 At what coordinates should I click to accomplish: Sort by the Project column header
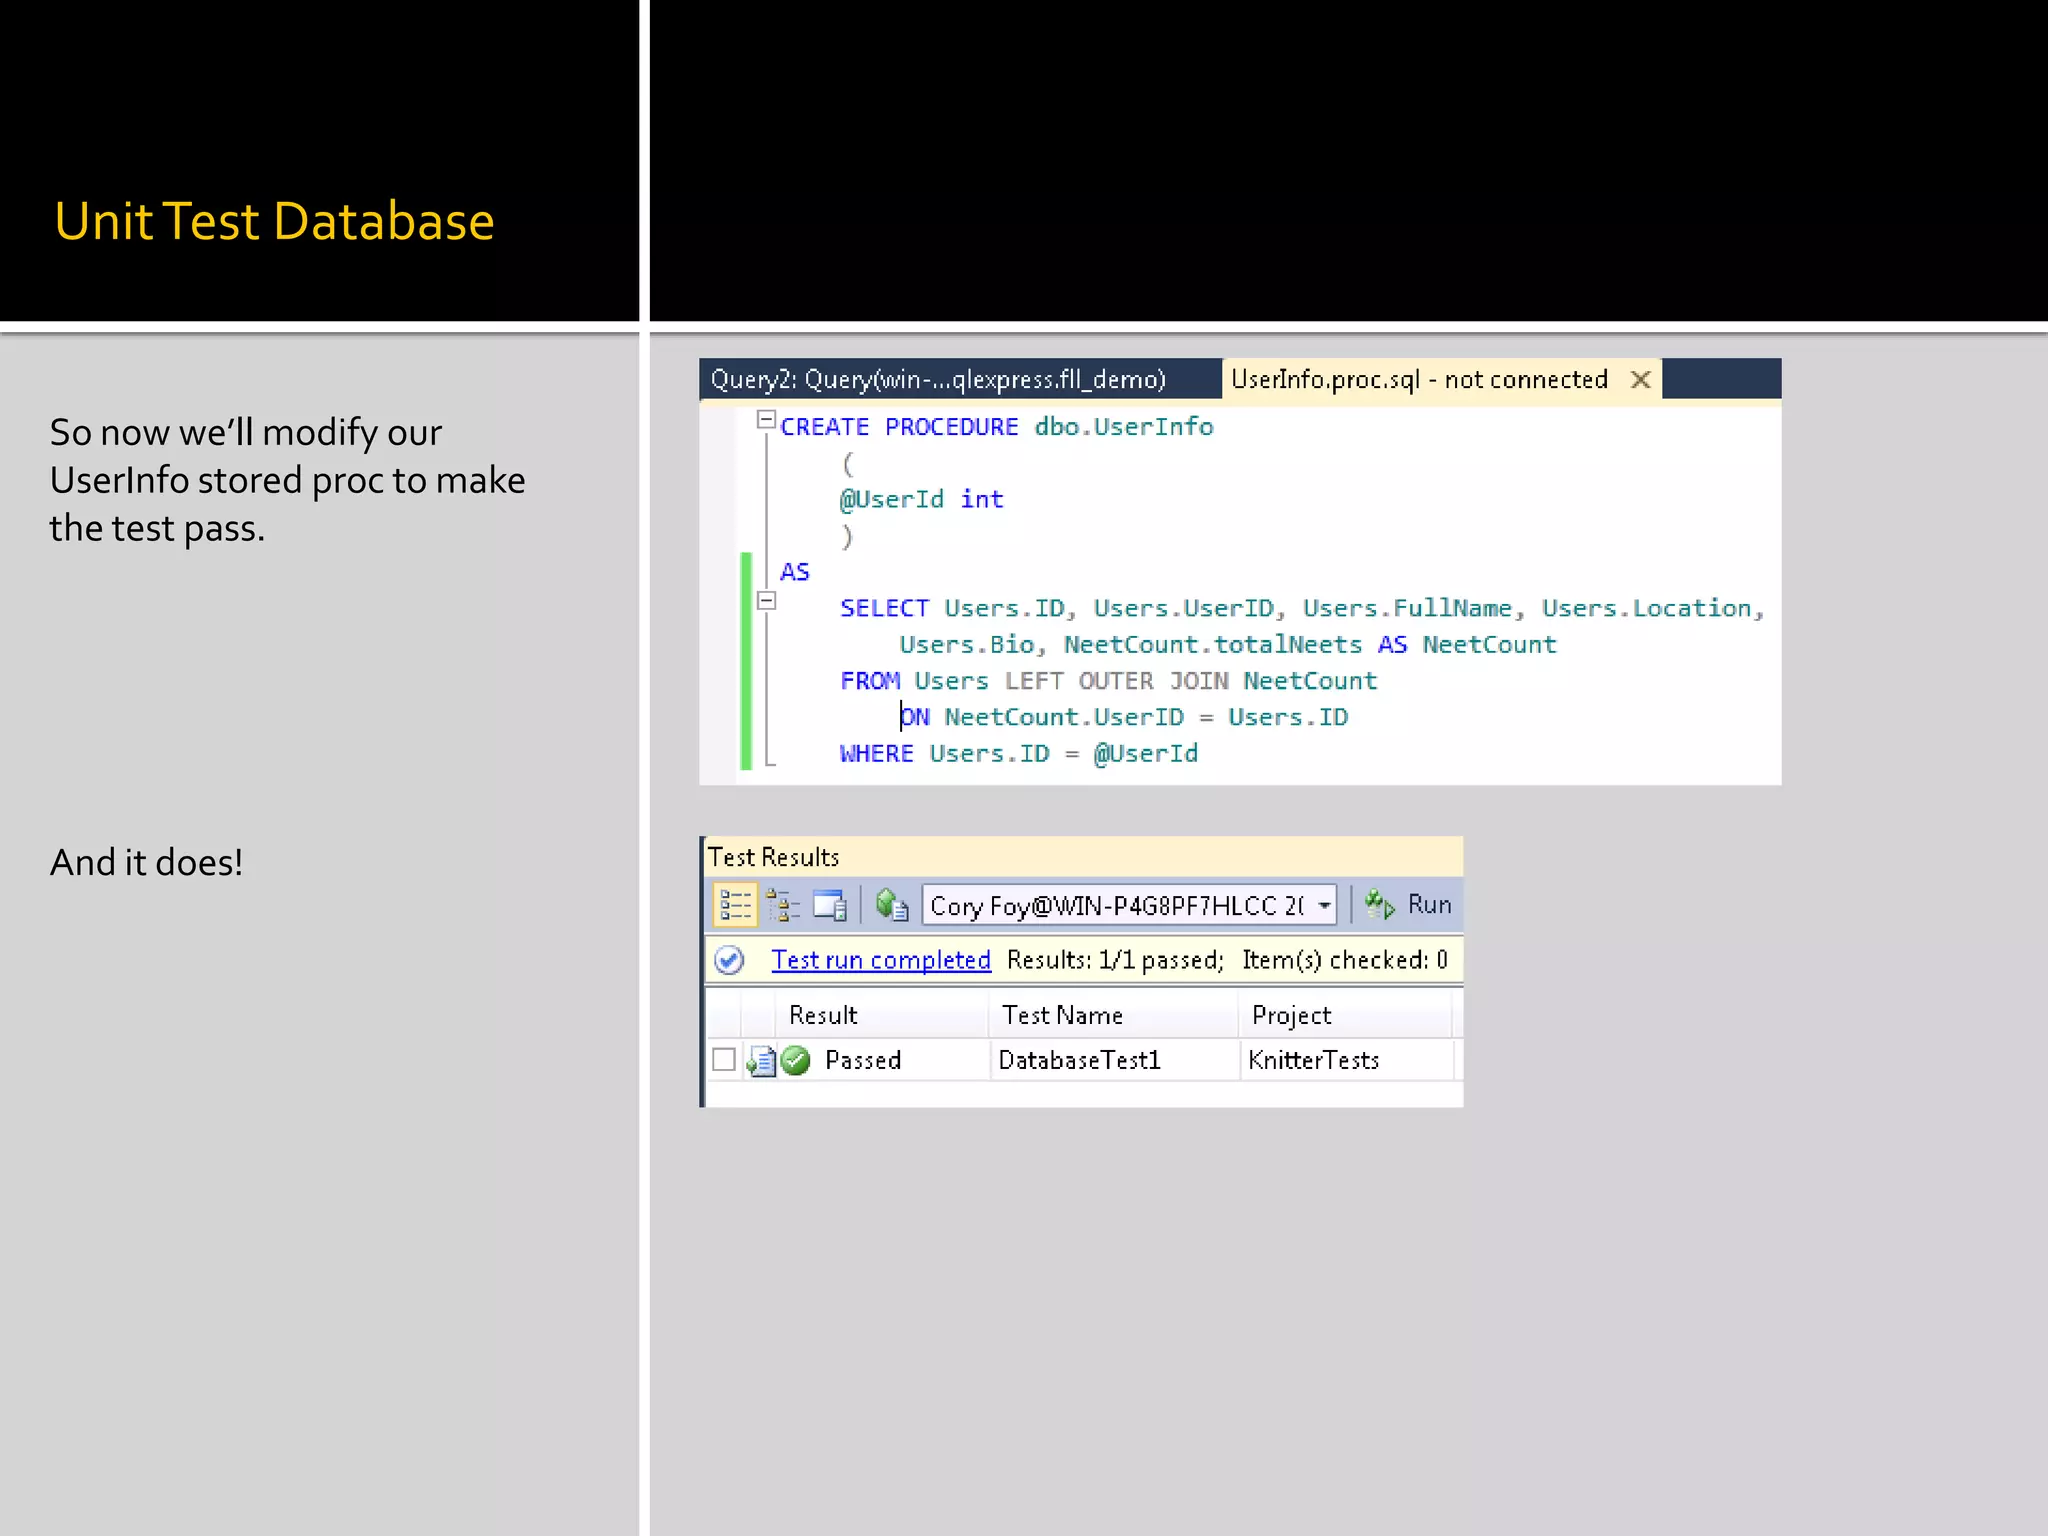tap(1345, 1015)
